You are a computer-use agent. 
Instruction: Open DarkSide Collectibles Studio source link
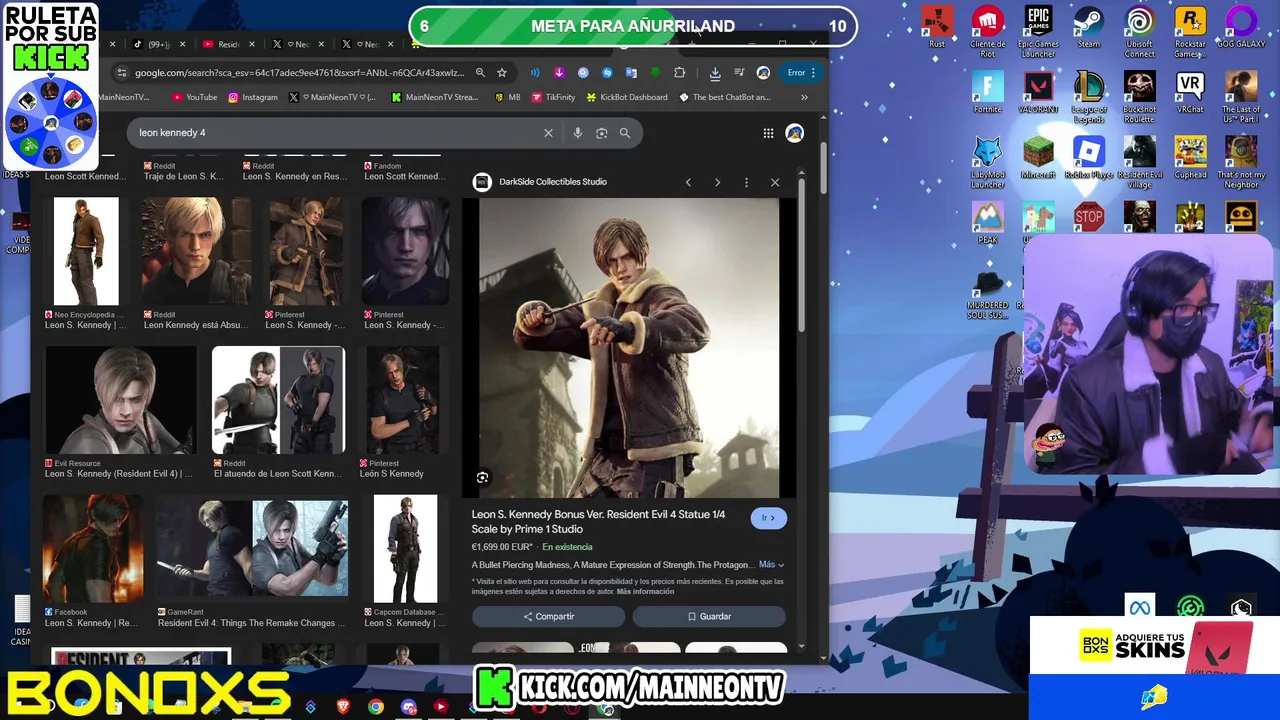(x=541, y=182)
